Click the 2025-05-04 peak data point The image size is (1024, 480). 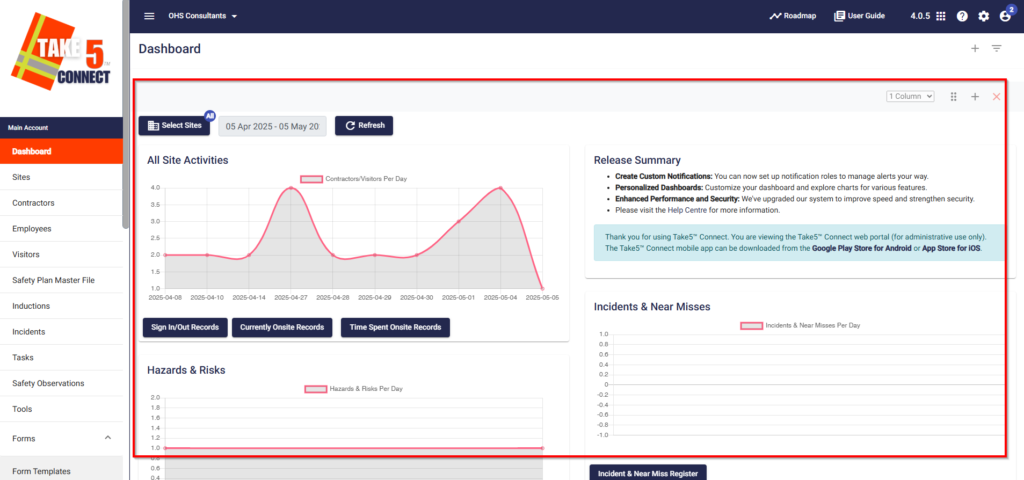coord(500,188)
